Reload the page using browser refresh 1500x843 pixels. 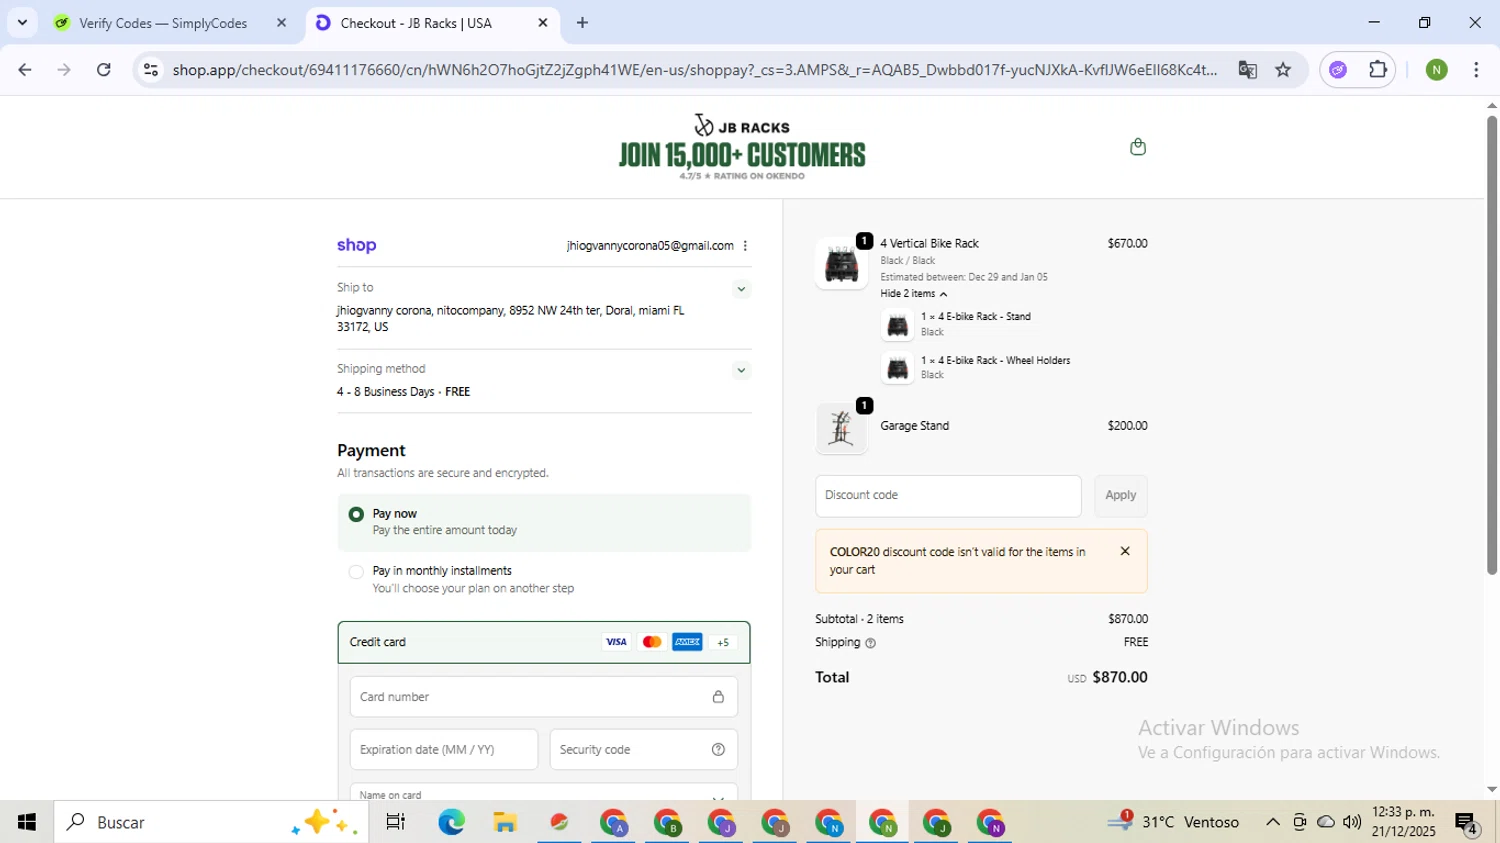pos(104,70)
